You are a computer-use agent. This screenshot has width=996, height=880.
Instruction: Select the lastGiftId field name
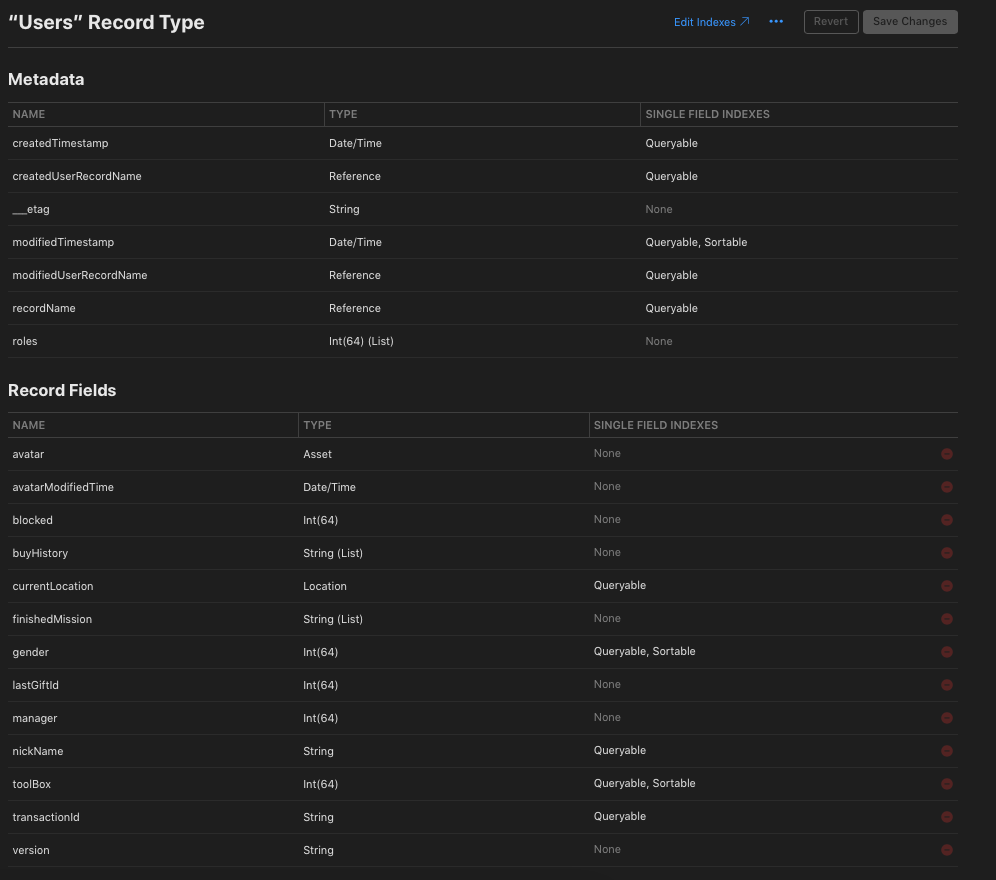36,686
